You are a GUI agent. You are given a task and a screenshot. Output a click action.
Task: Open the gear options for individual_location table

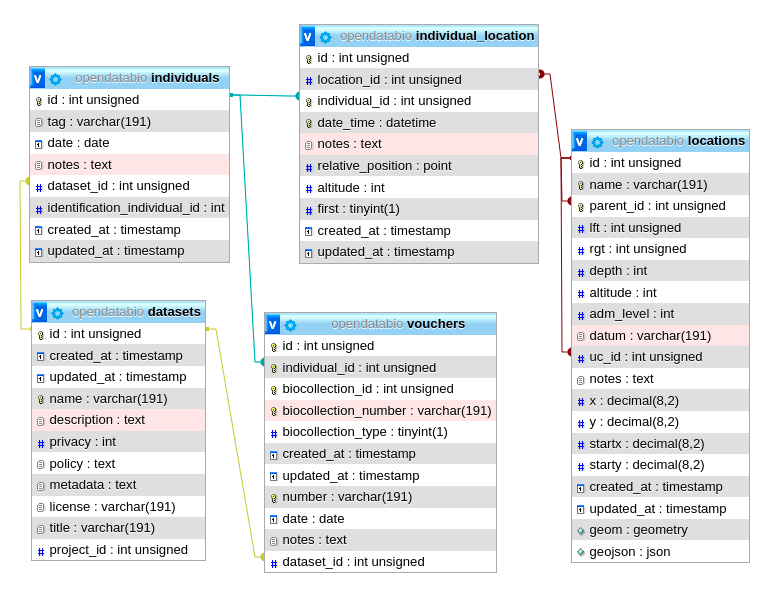(325, 37)
